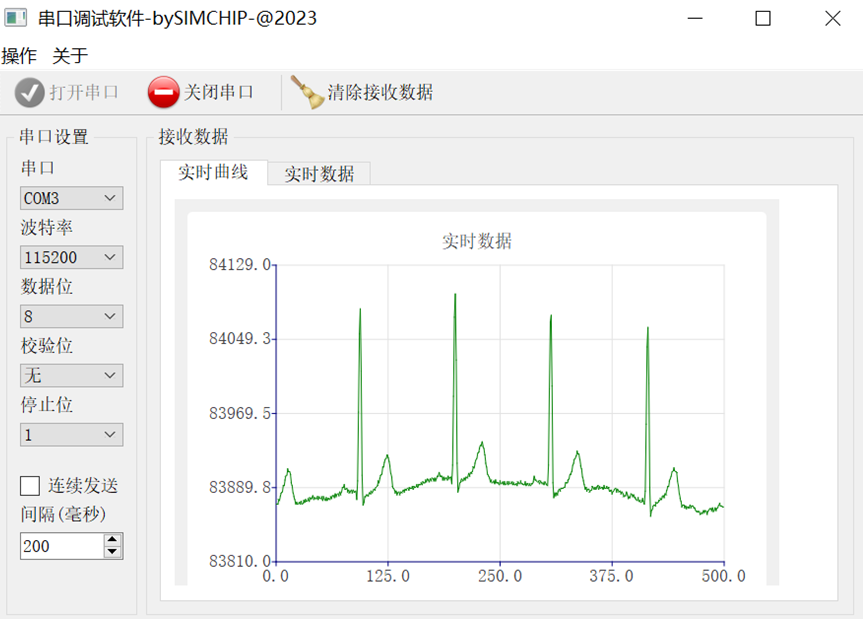Click the 关闭串口 button label
The height and width of the screenshot is (619, 863).
[219, 92]
